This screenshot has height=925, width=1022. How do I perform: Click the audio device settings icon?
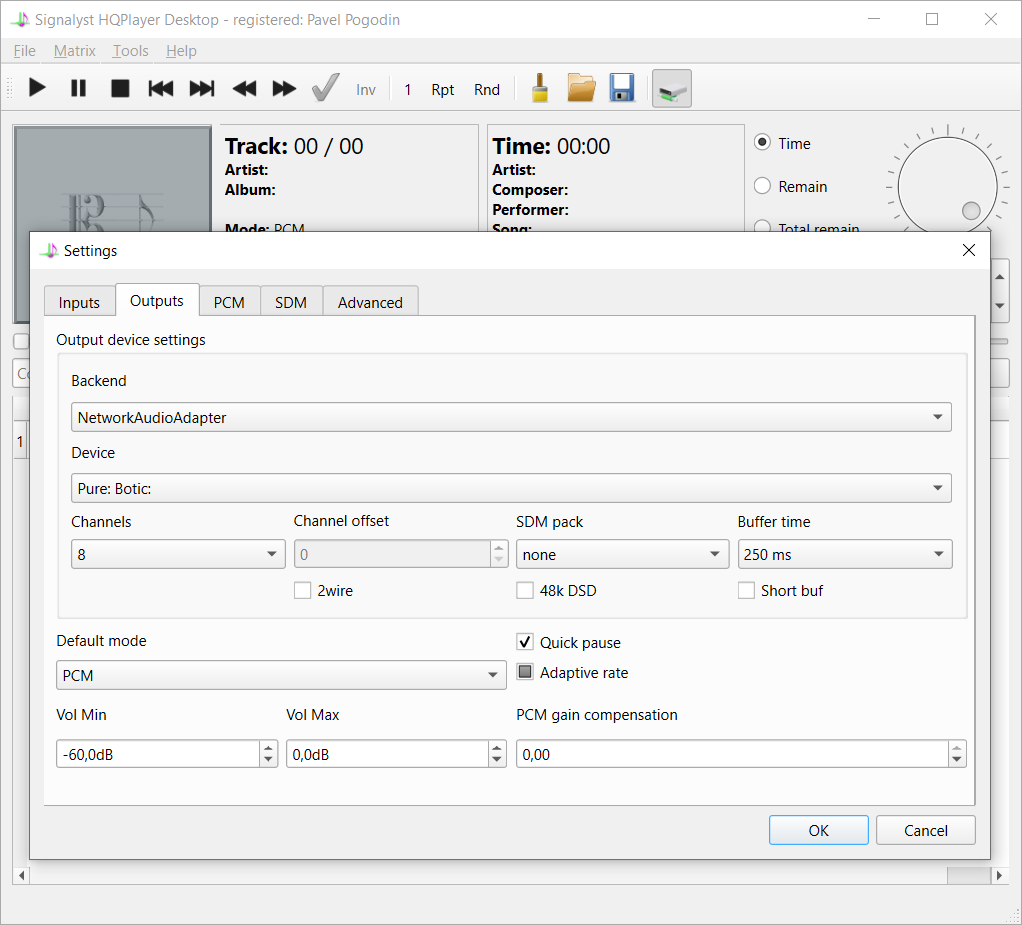pyautogui.click(x=671, y=89)
